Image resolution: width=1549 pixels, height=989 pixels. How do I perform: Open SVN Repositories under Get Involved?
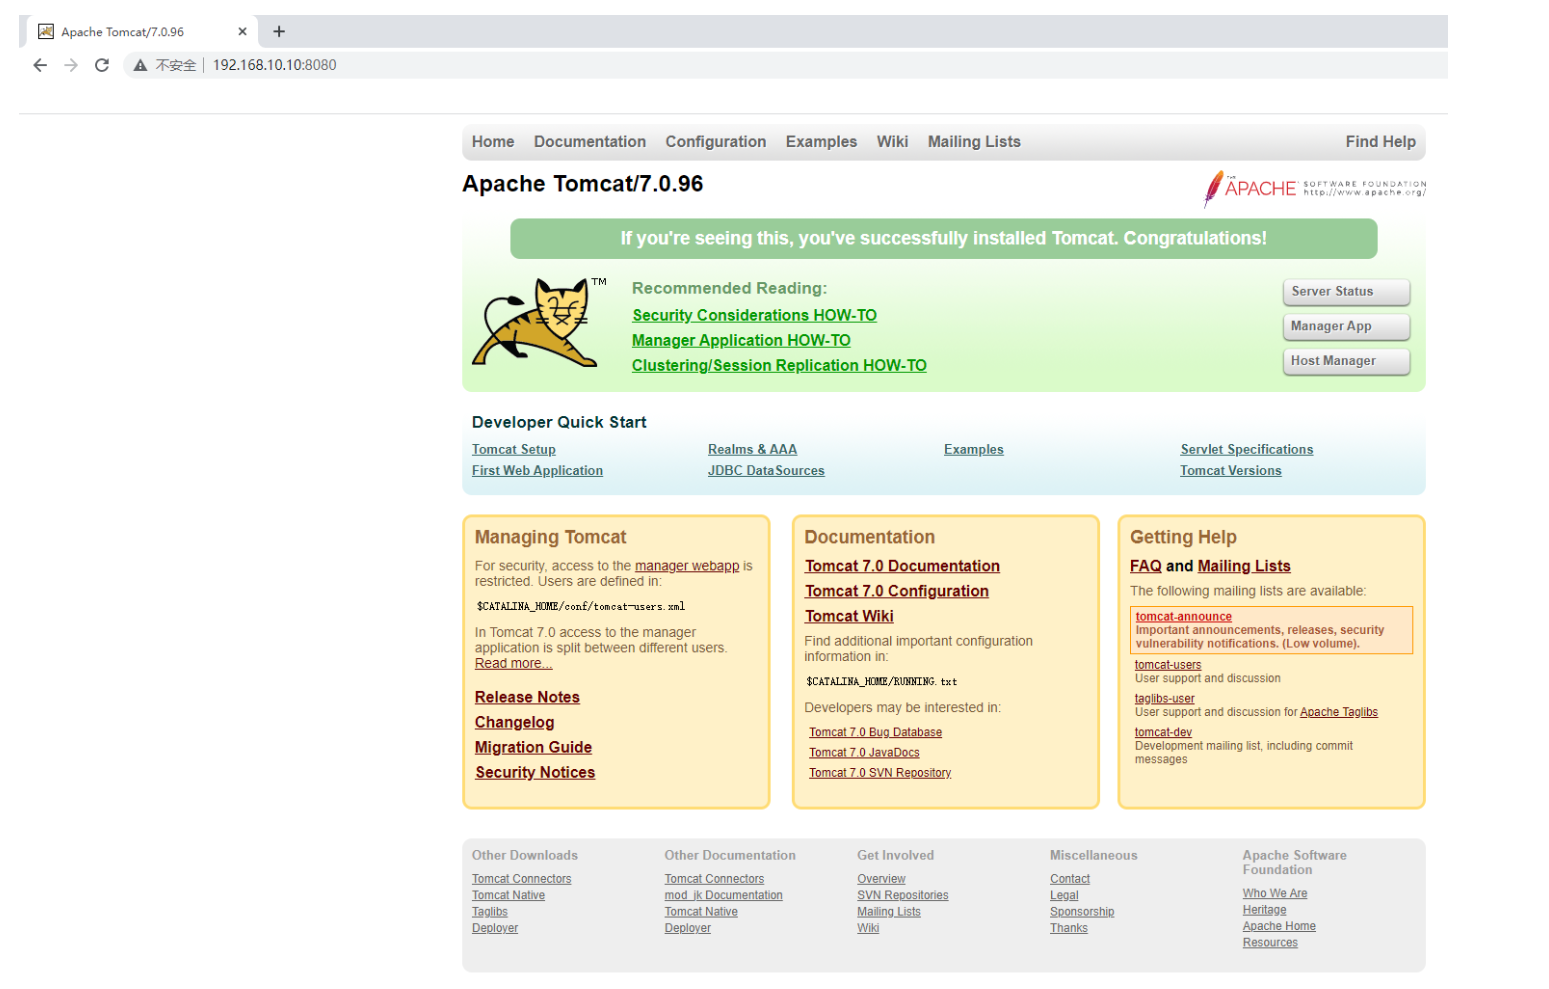(902, 896)
